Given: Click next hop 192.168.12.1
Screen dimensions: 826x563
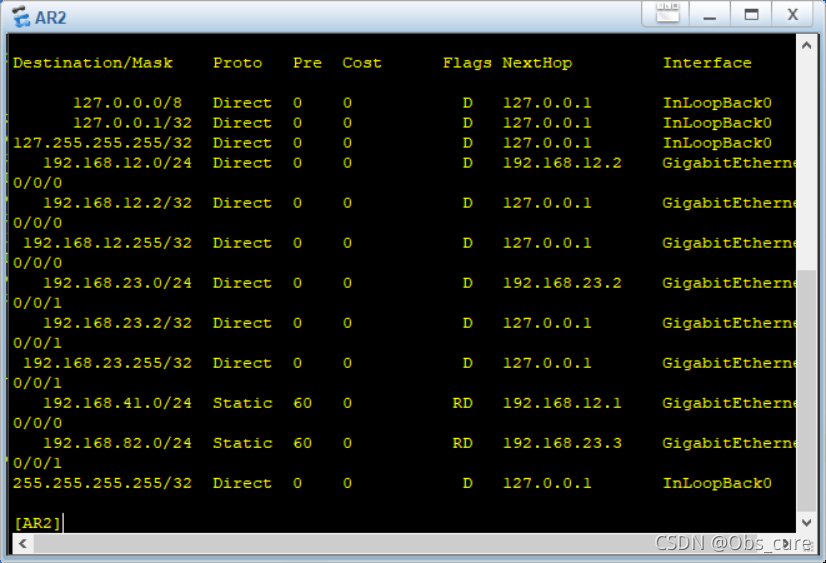Looking at the screenshot, I should tap(547, 403).
